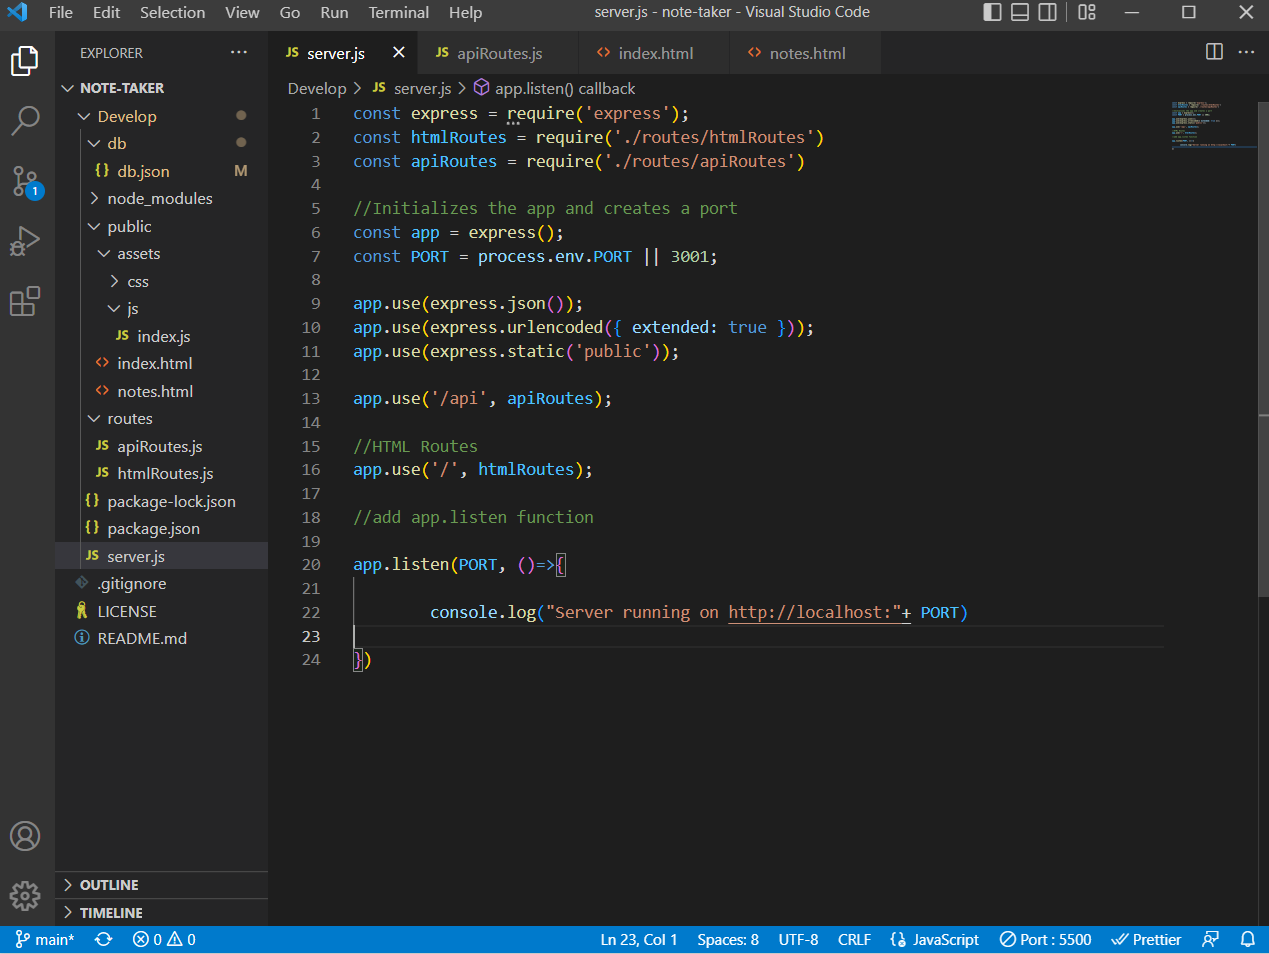Open Source Control showing 1 pending change
The height and width of the screenshot is (954, 1269).
click(x=24, y=181)
